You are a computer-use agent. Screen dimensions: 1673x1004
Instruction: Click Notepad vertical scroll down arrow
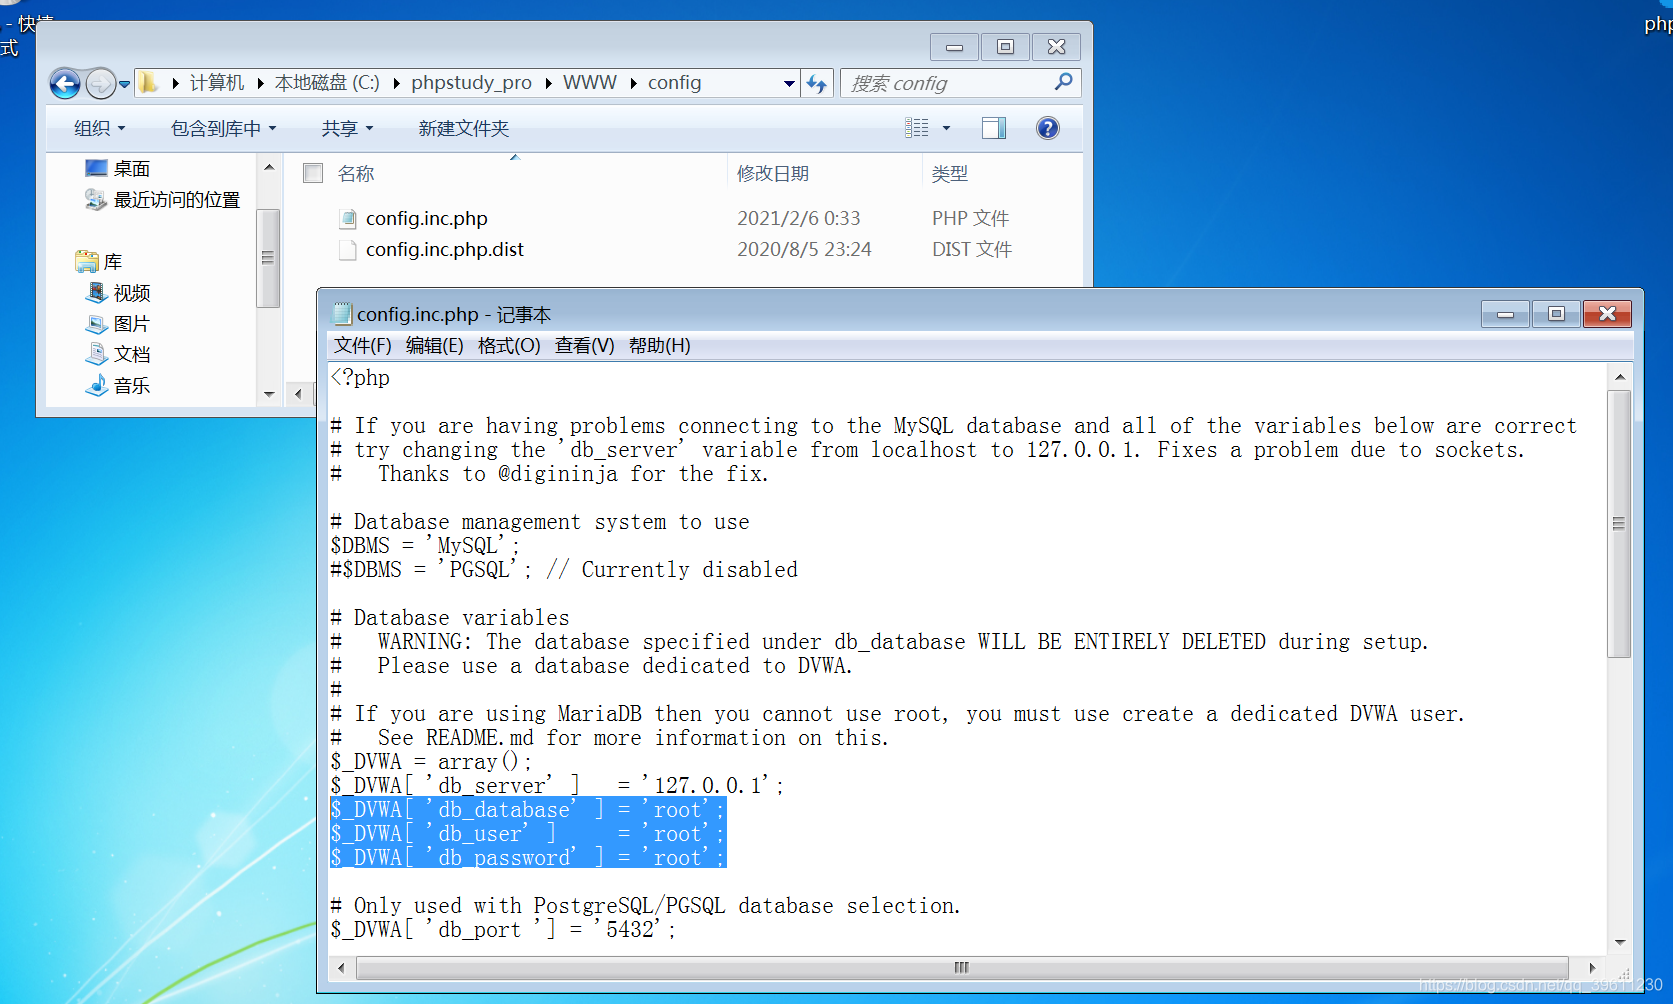click(1619, 942)
